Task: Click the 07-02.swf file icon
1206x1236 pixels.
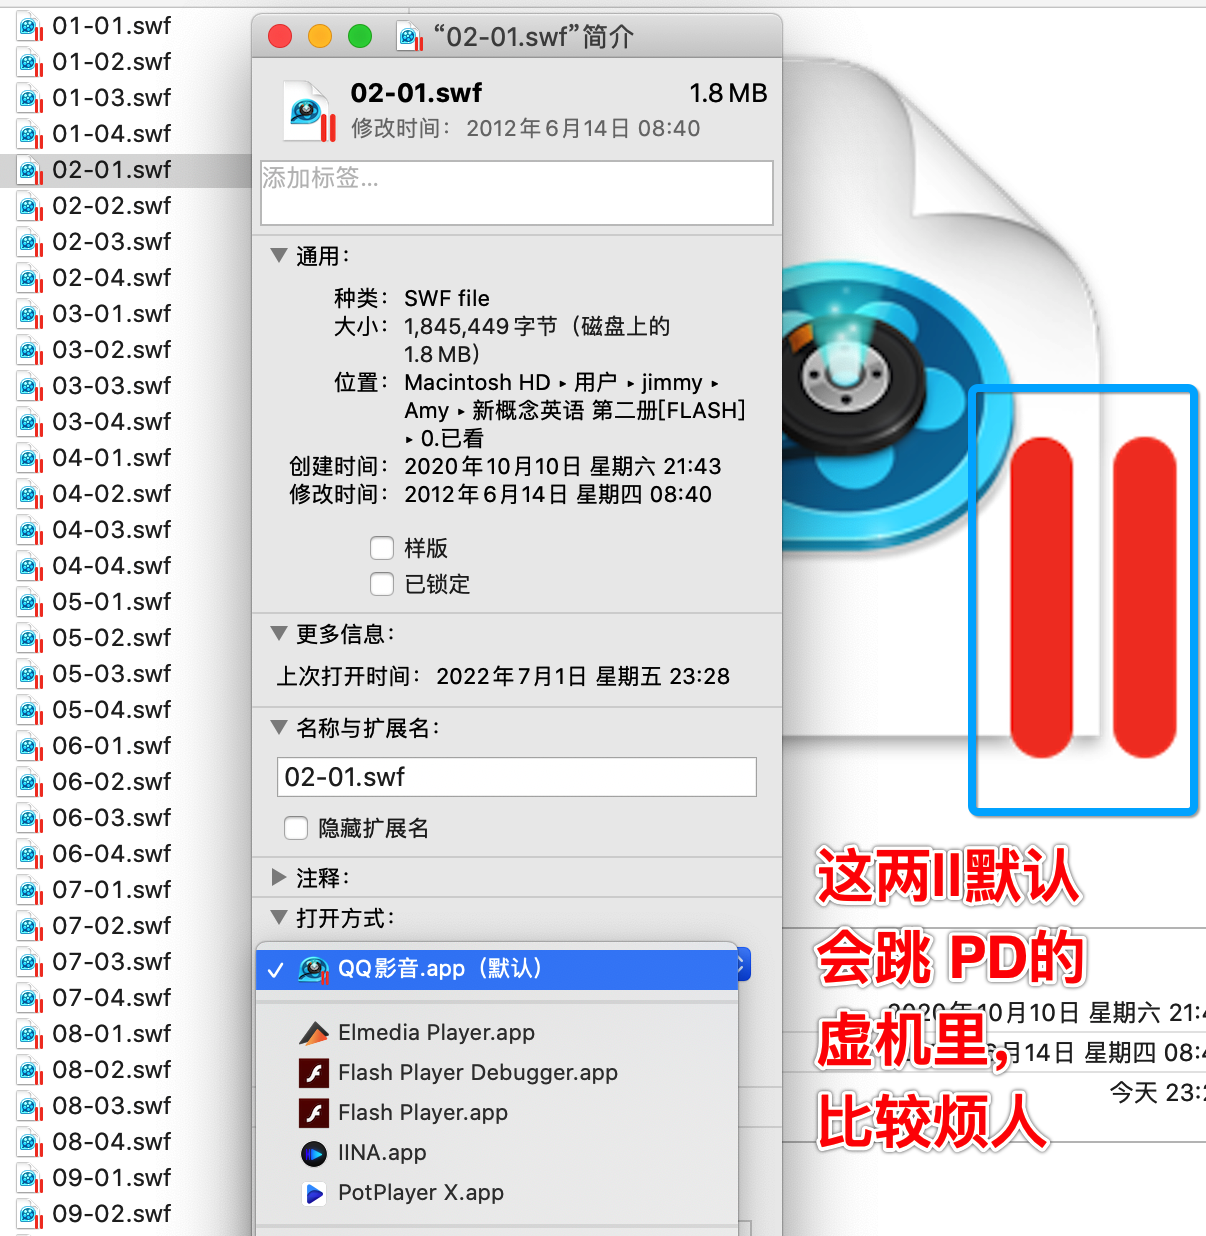Action: pos(31,927)
